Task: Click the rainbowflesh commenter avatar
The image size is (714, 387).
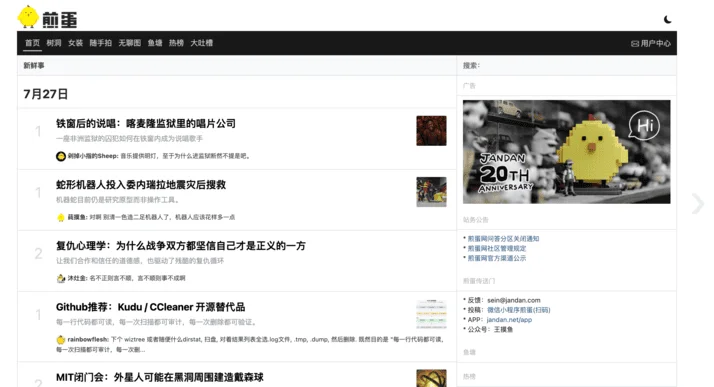Action: tap(61, 340)
